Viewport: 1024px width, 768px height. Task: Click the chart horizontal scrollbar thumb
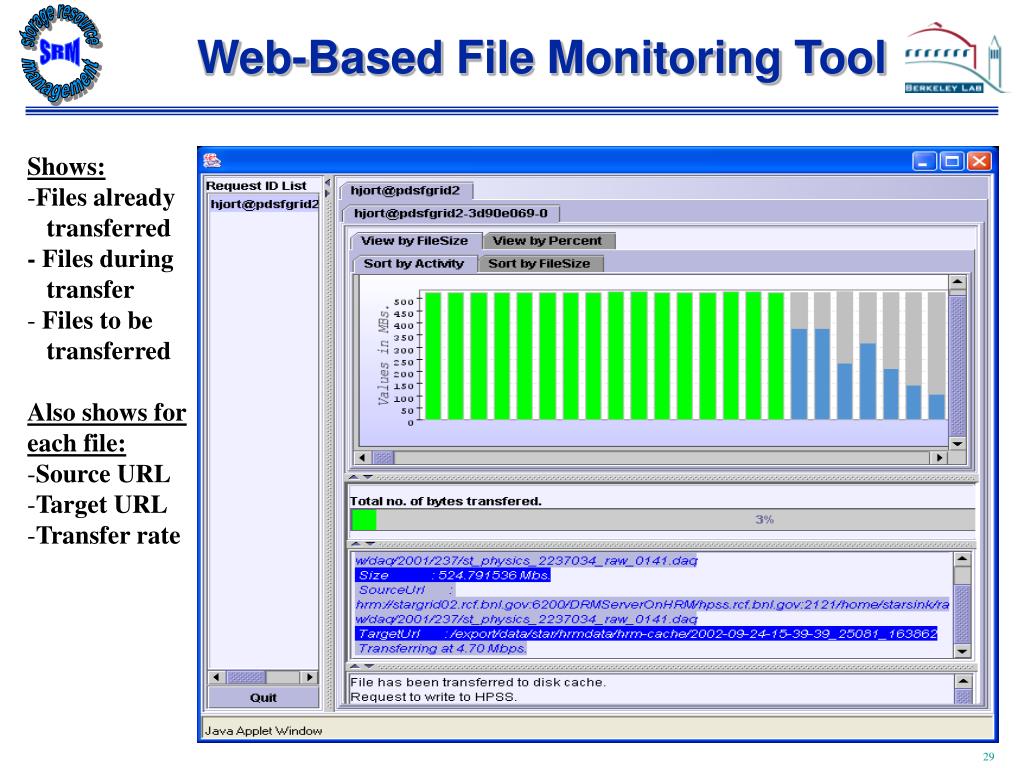[x=383, y=458]
